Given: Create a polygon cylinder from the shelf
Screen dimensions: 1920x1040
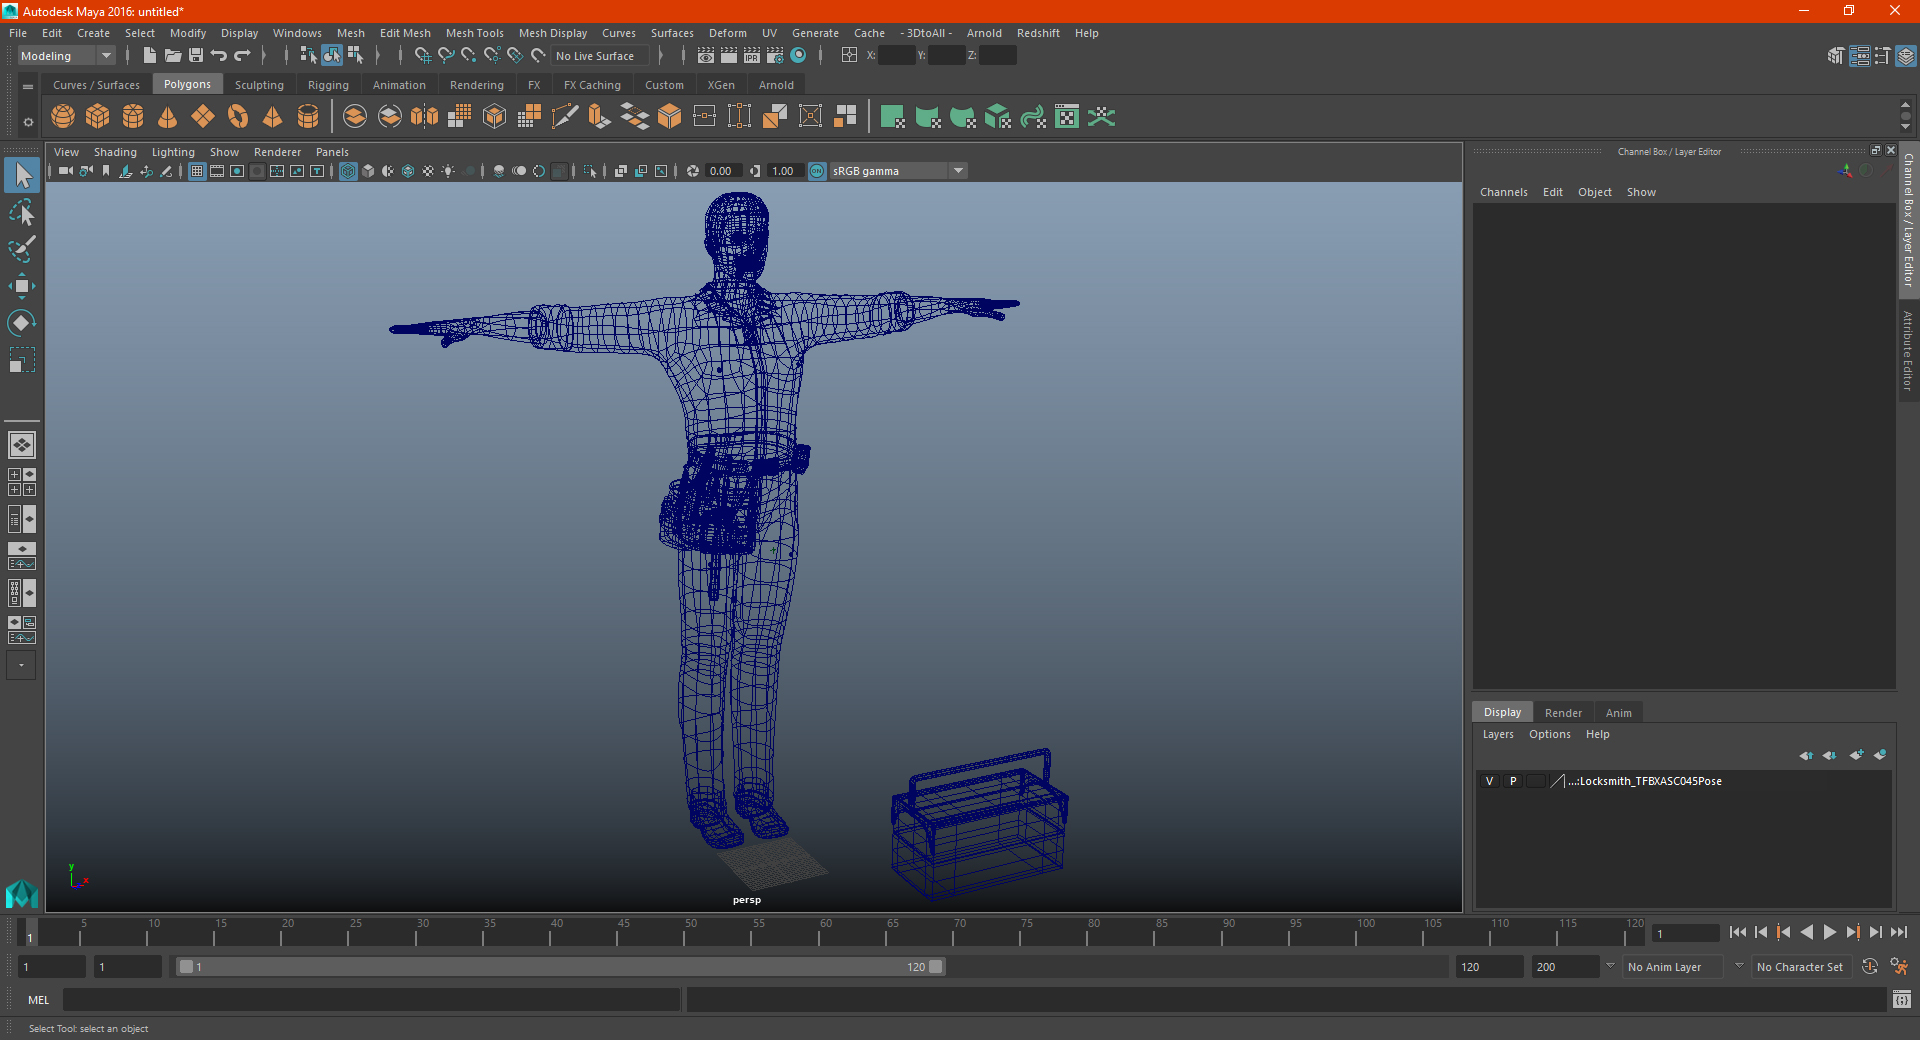Looking at the screenshot, I should (133, 117).
